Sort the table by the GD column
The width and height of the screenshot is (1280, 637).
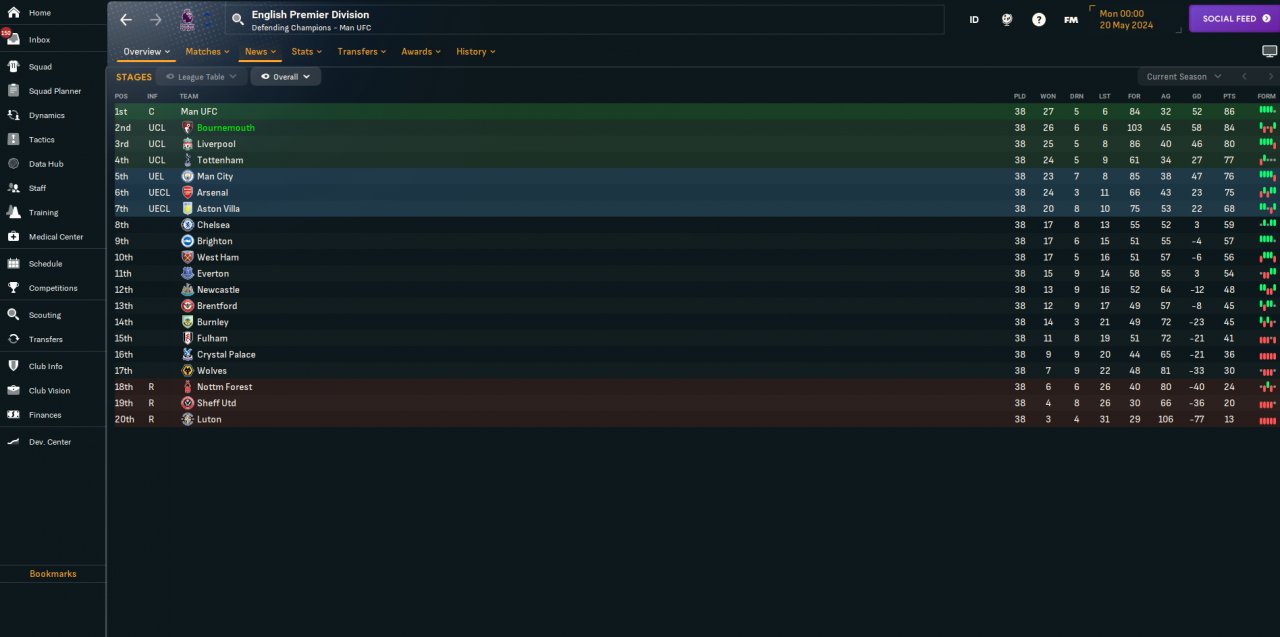coord(1197,96)
